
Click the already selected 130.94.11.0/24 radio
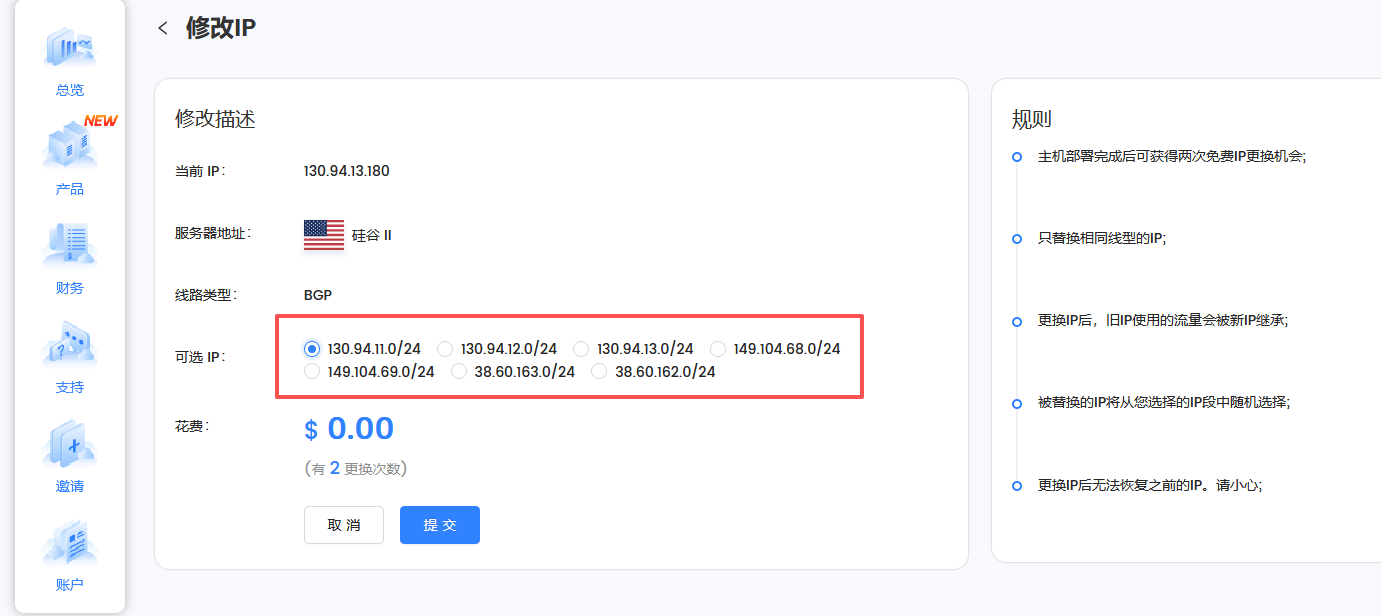(311, 348)
